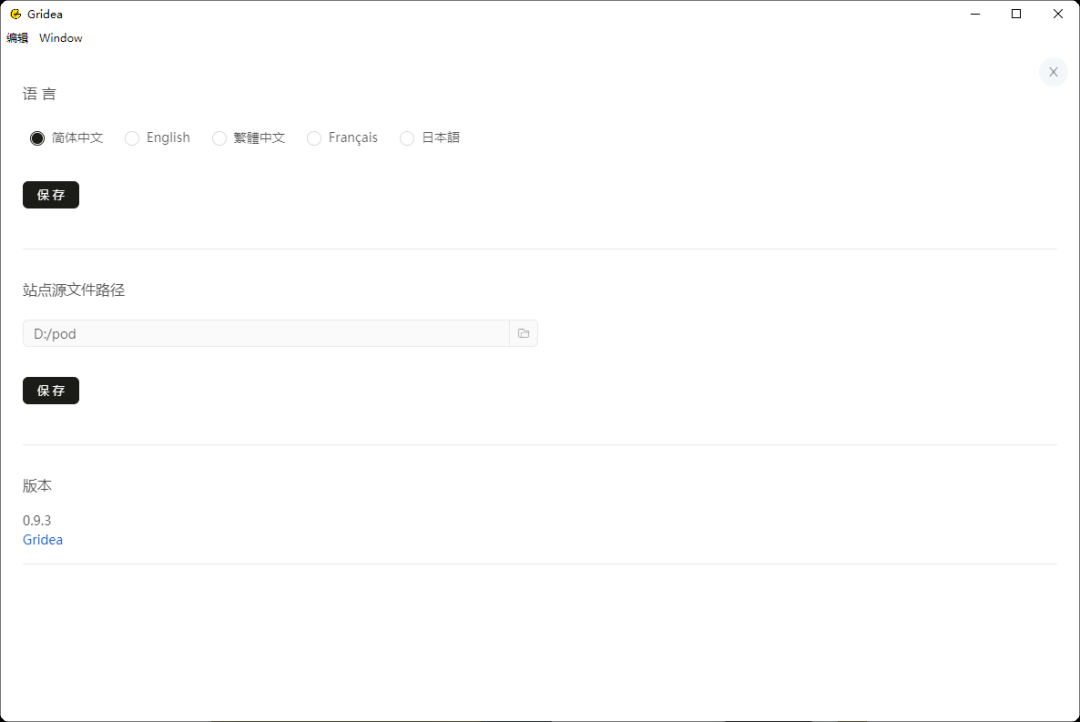
Task: Dismiss settings via the circular X icon
Action: [1053, 71]
